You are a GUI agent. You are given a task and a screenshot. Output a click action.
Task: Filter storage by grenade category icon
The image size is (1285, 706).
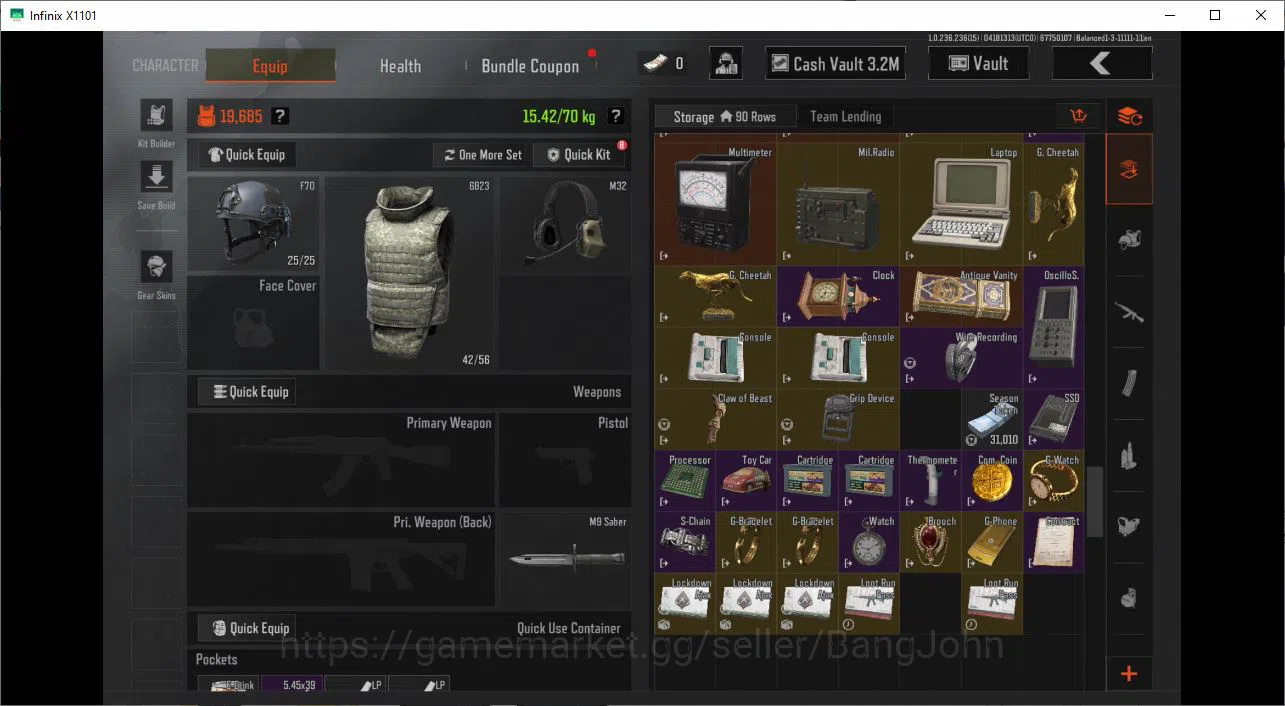tap(1129, 598)
